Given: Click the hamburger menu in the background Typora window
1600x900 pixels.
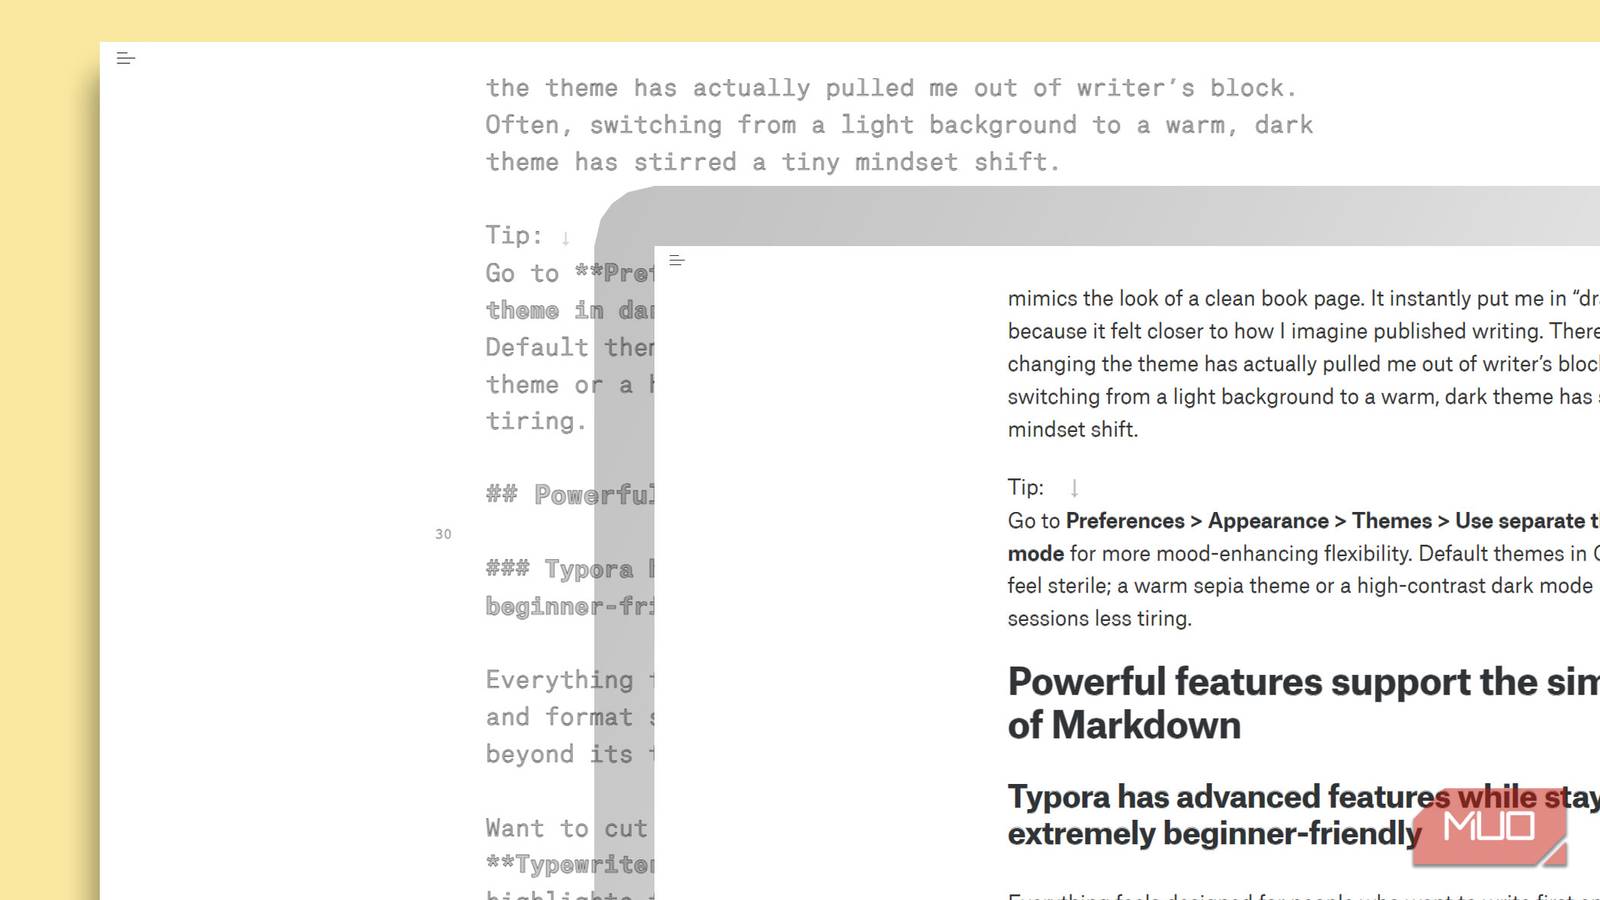Looking at the screenshot, I should [x=126, y=58].
